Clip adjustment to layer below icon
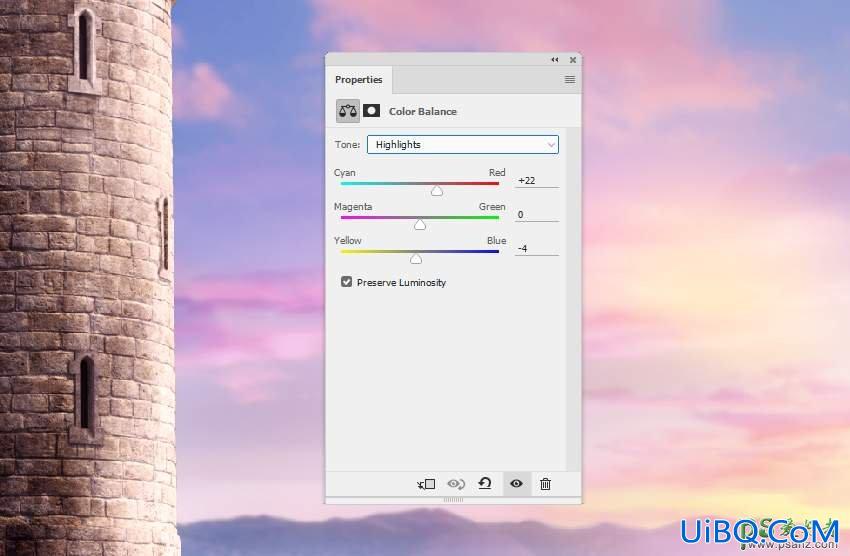This screenshot has height=556, width=850. (x=426, y=484)
